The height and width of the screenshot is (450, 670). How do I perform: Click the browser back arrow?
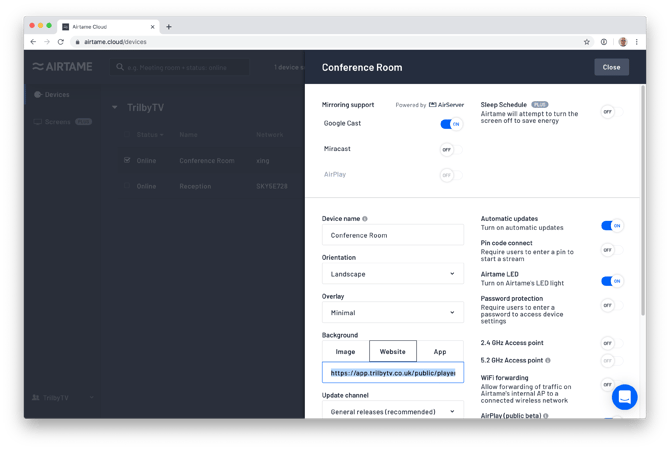point(33,42)
